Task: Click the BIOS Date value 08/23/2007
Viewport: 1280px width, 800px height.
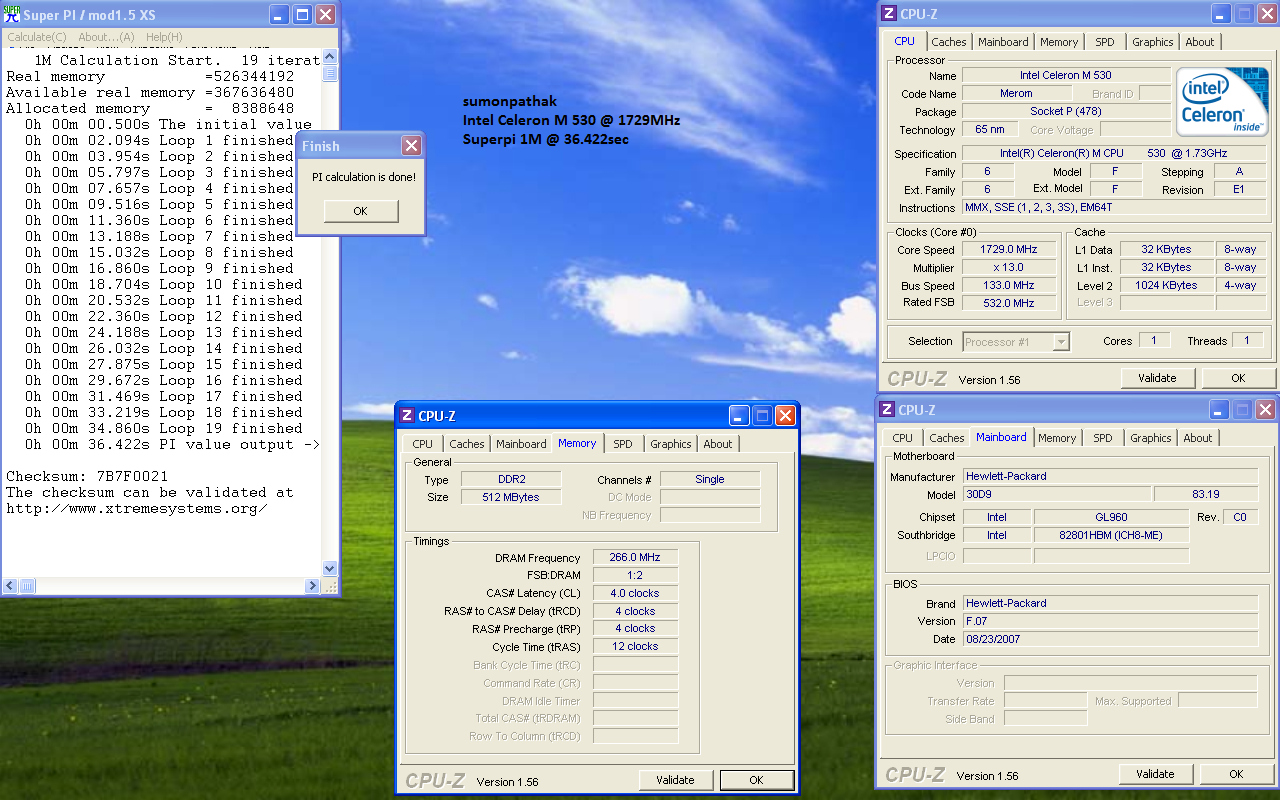Action: click(1110, 639)
